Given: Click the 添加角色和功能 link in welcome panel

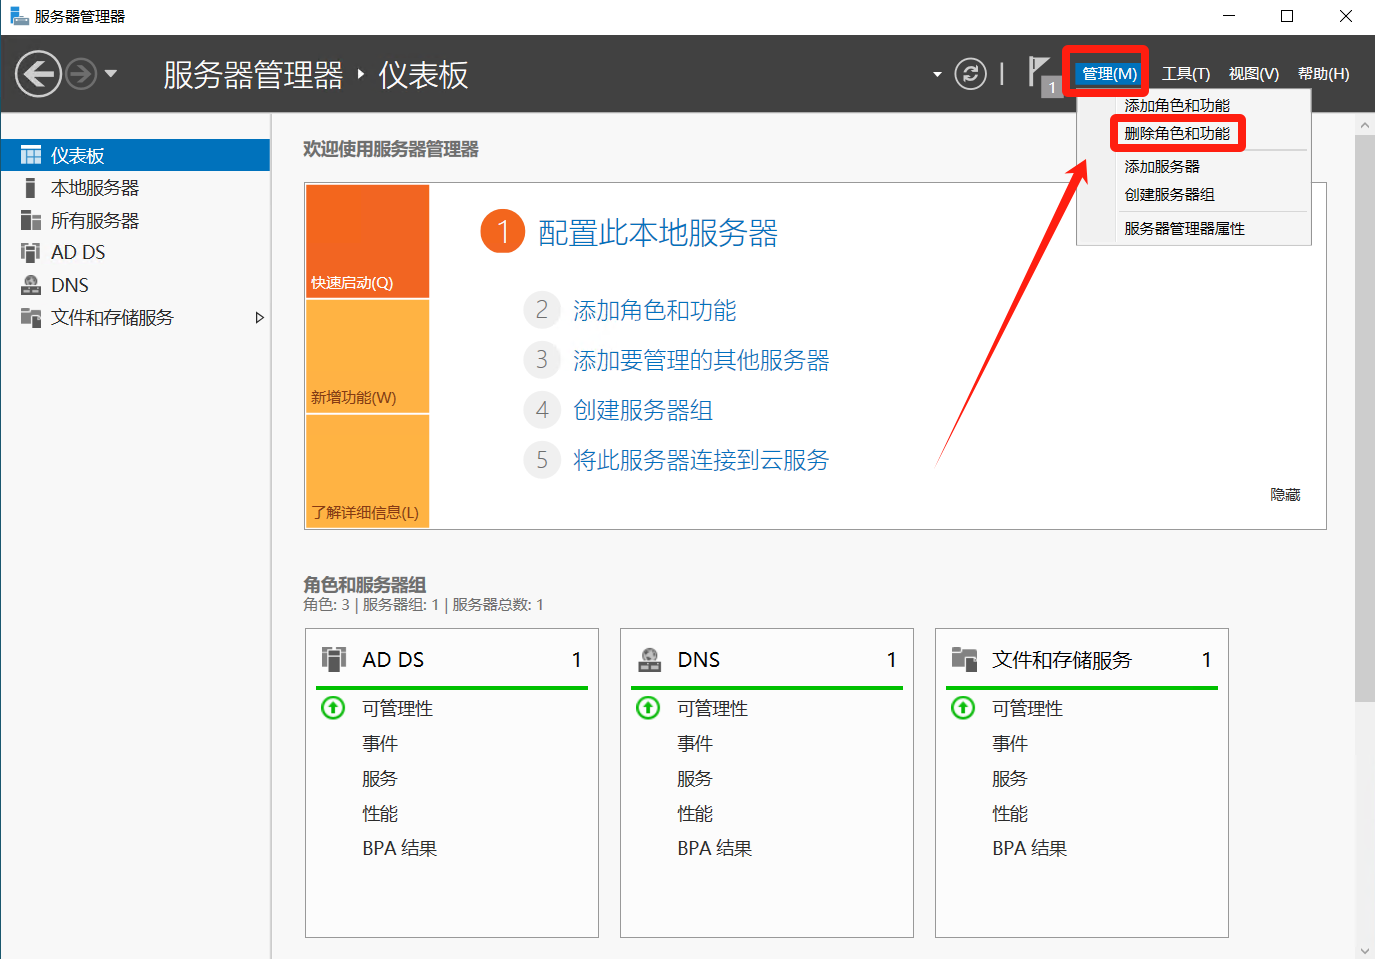Looking at the screenshot, I should click(654, 311).
